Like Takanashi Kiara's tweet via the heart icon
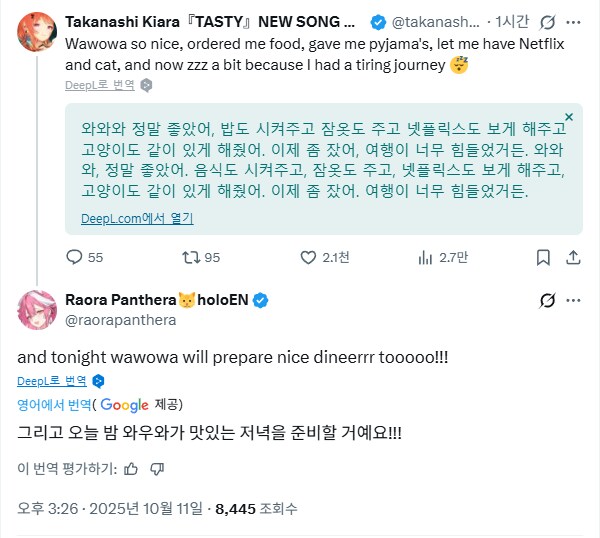The width and height of the screenshot is (600, 538). (307, 257)
